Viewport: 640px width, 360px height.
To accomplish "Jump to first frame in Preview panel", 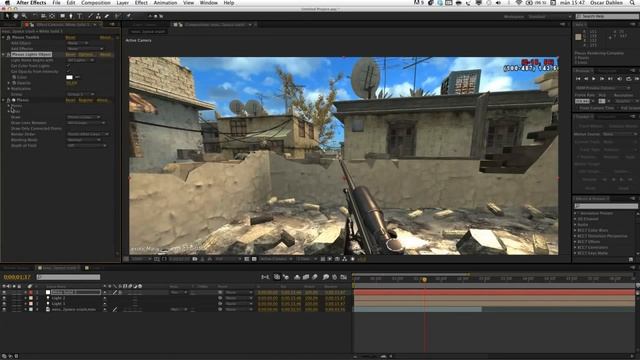I will tap(578, 79).
